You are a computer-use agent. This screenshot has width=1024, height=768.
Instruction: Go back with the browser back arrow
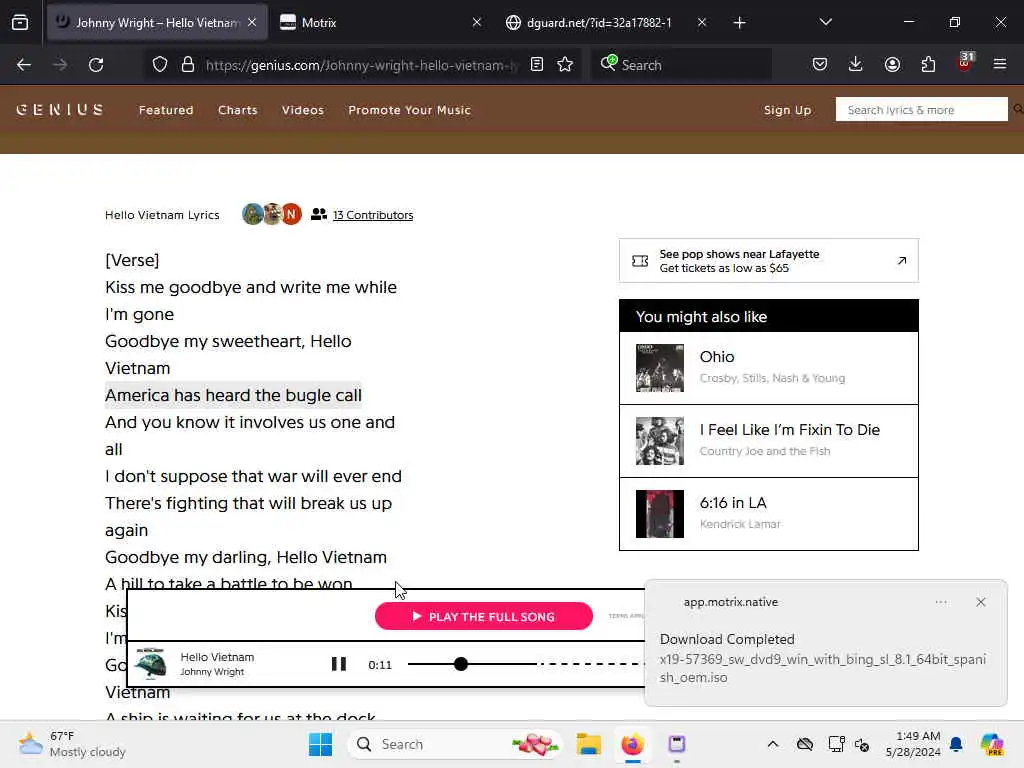coord(24,65)
